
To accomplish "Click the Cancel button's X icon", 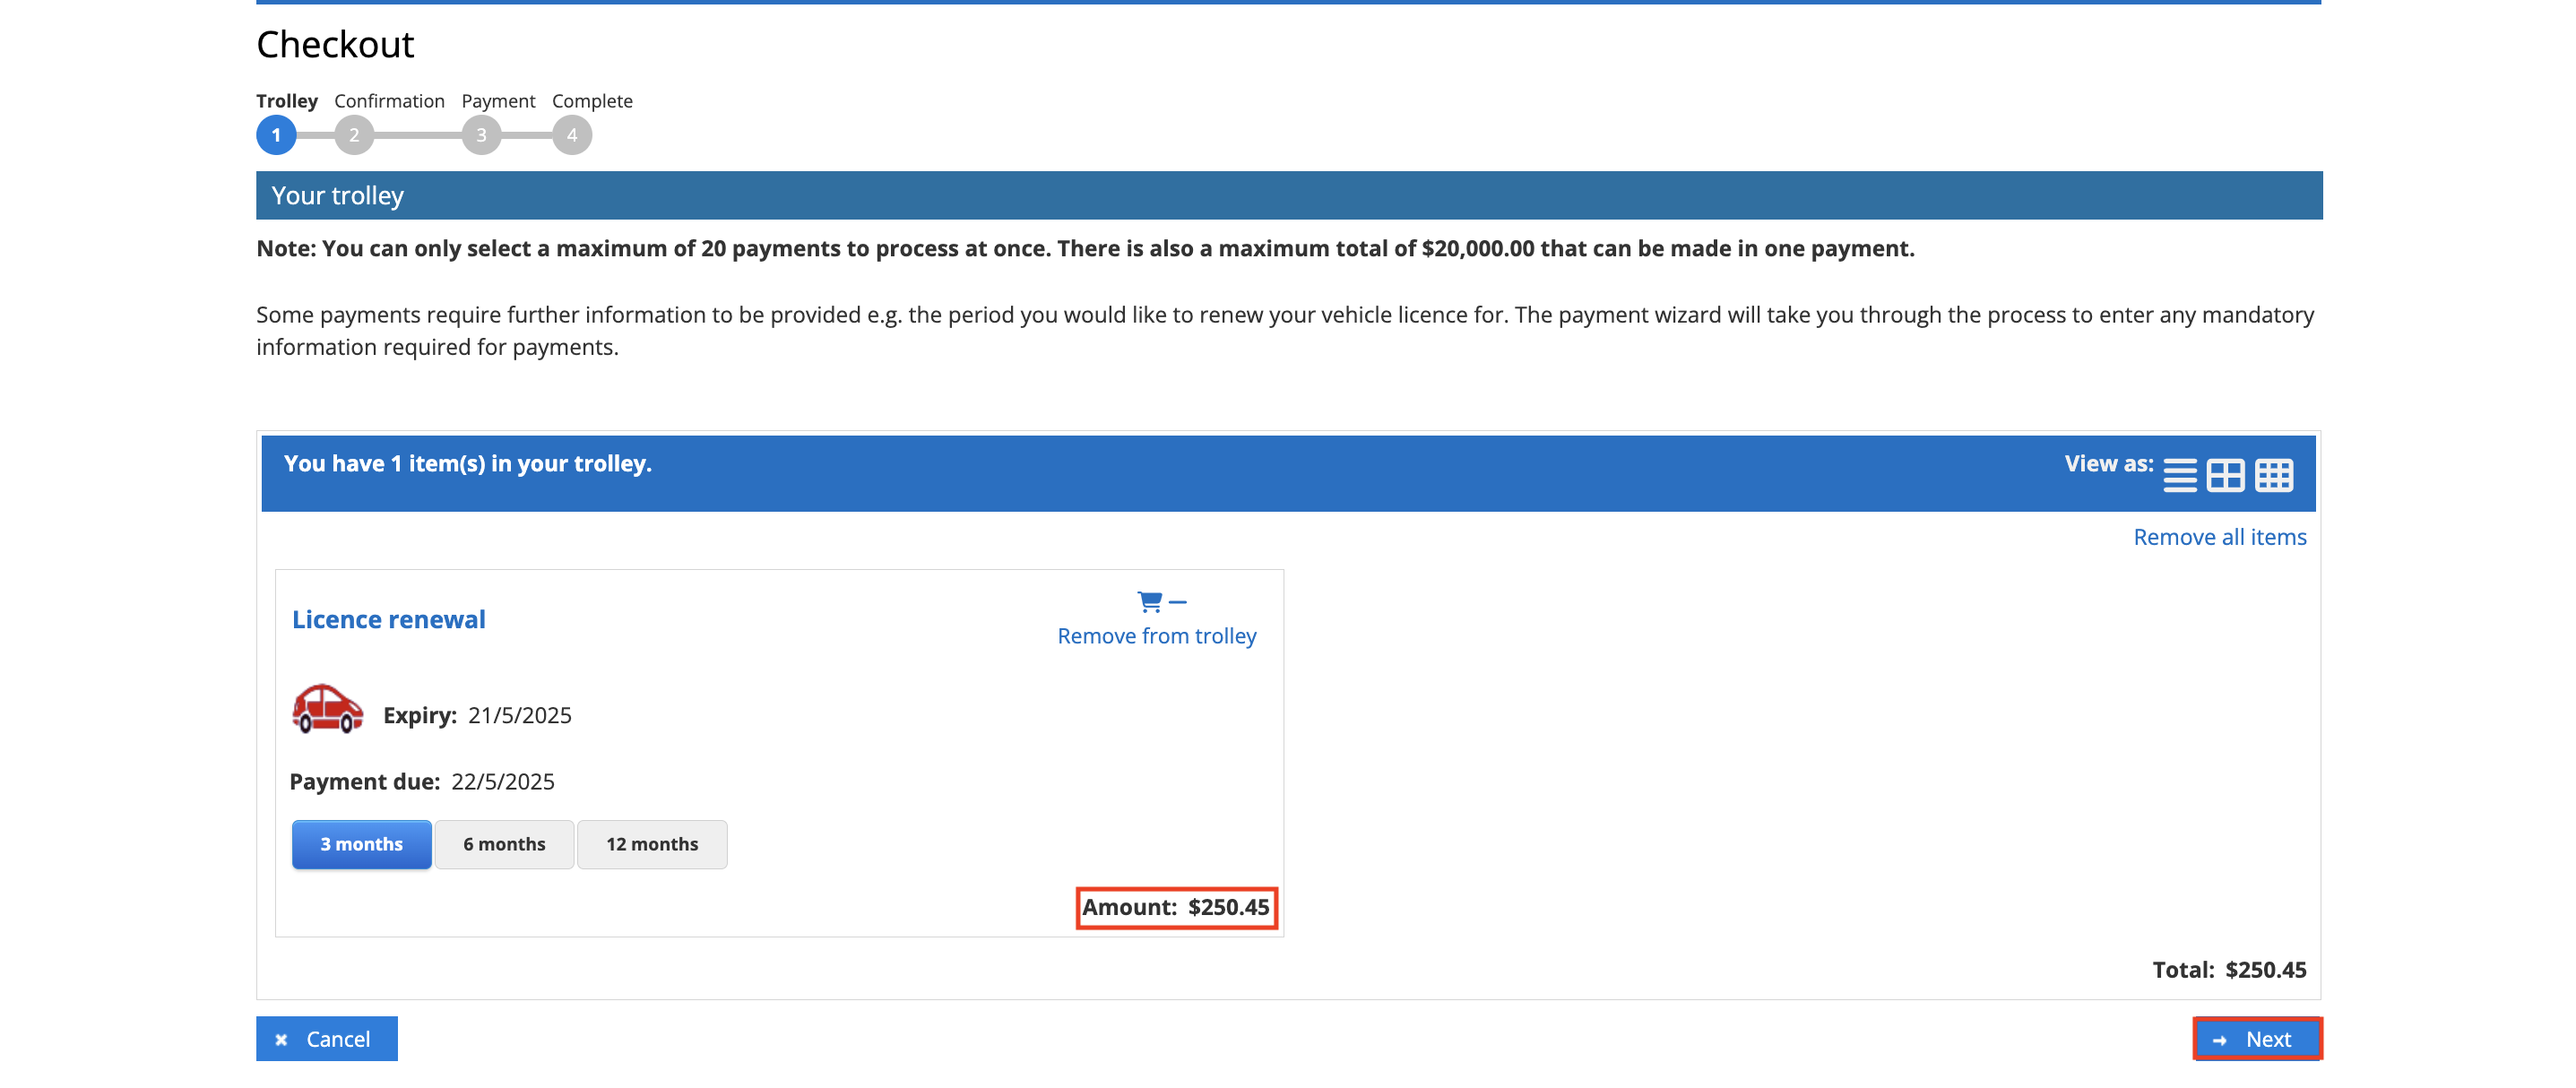I will tap(282, 1040).
